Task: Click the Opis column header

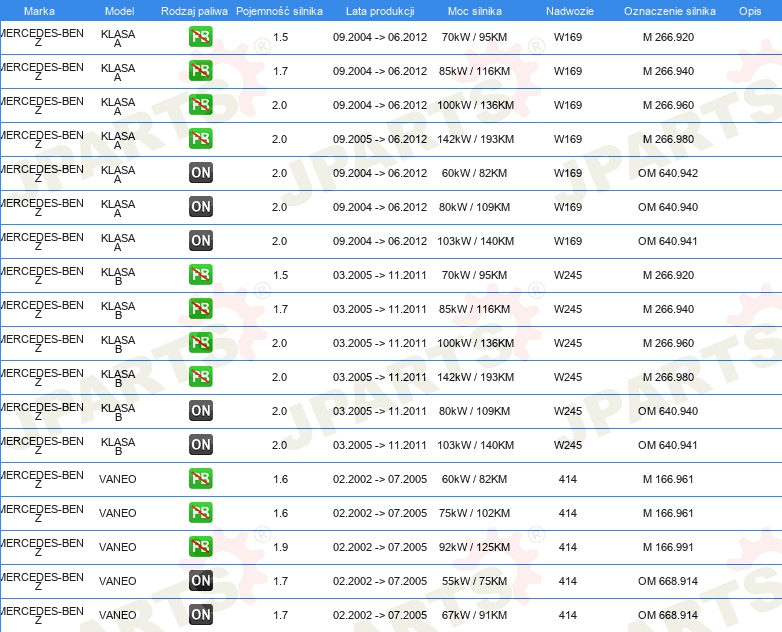Action: point(750,11)
